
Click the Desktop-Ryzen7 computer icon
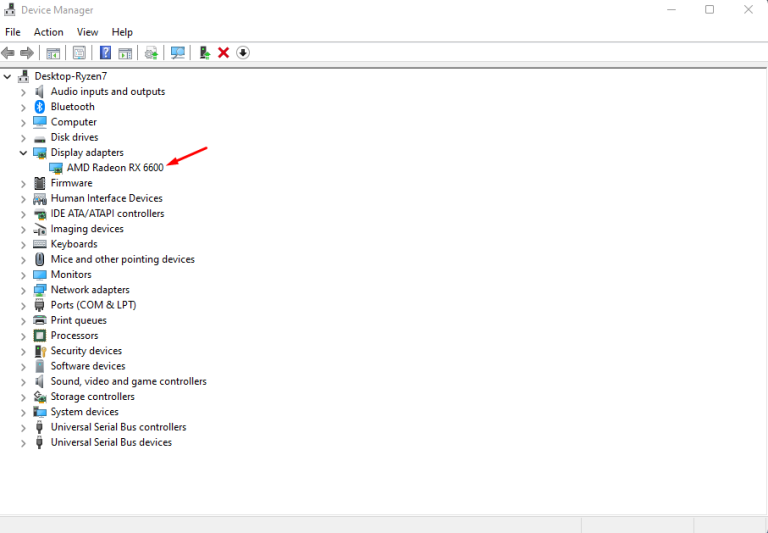pos(23,76)
